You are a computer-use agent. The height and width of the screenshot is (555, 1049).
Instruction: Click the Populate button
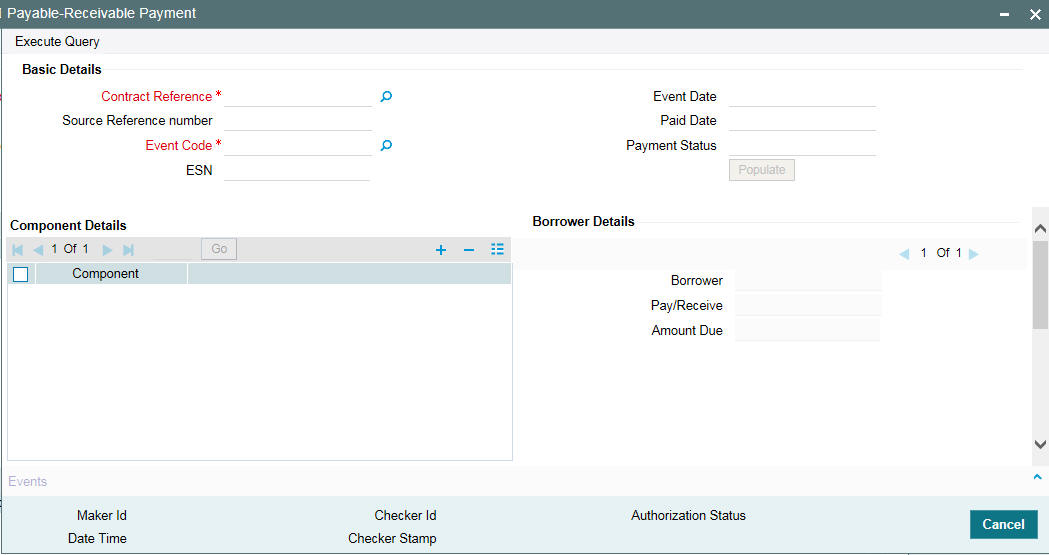point(761,170)
